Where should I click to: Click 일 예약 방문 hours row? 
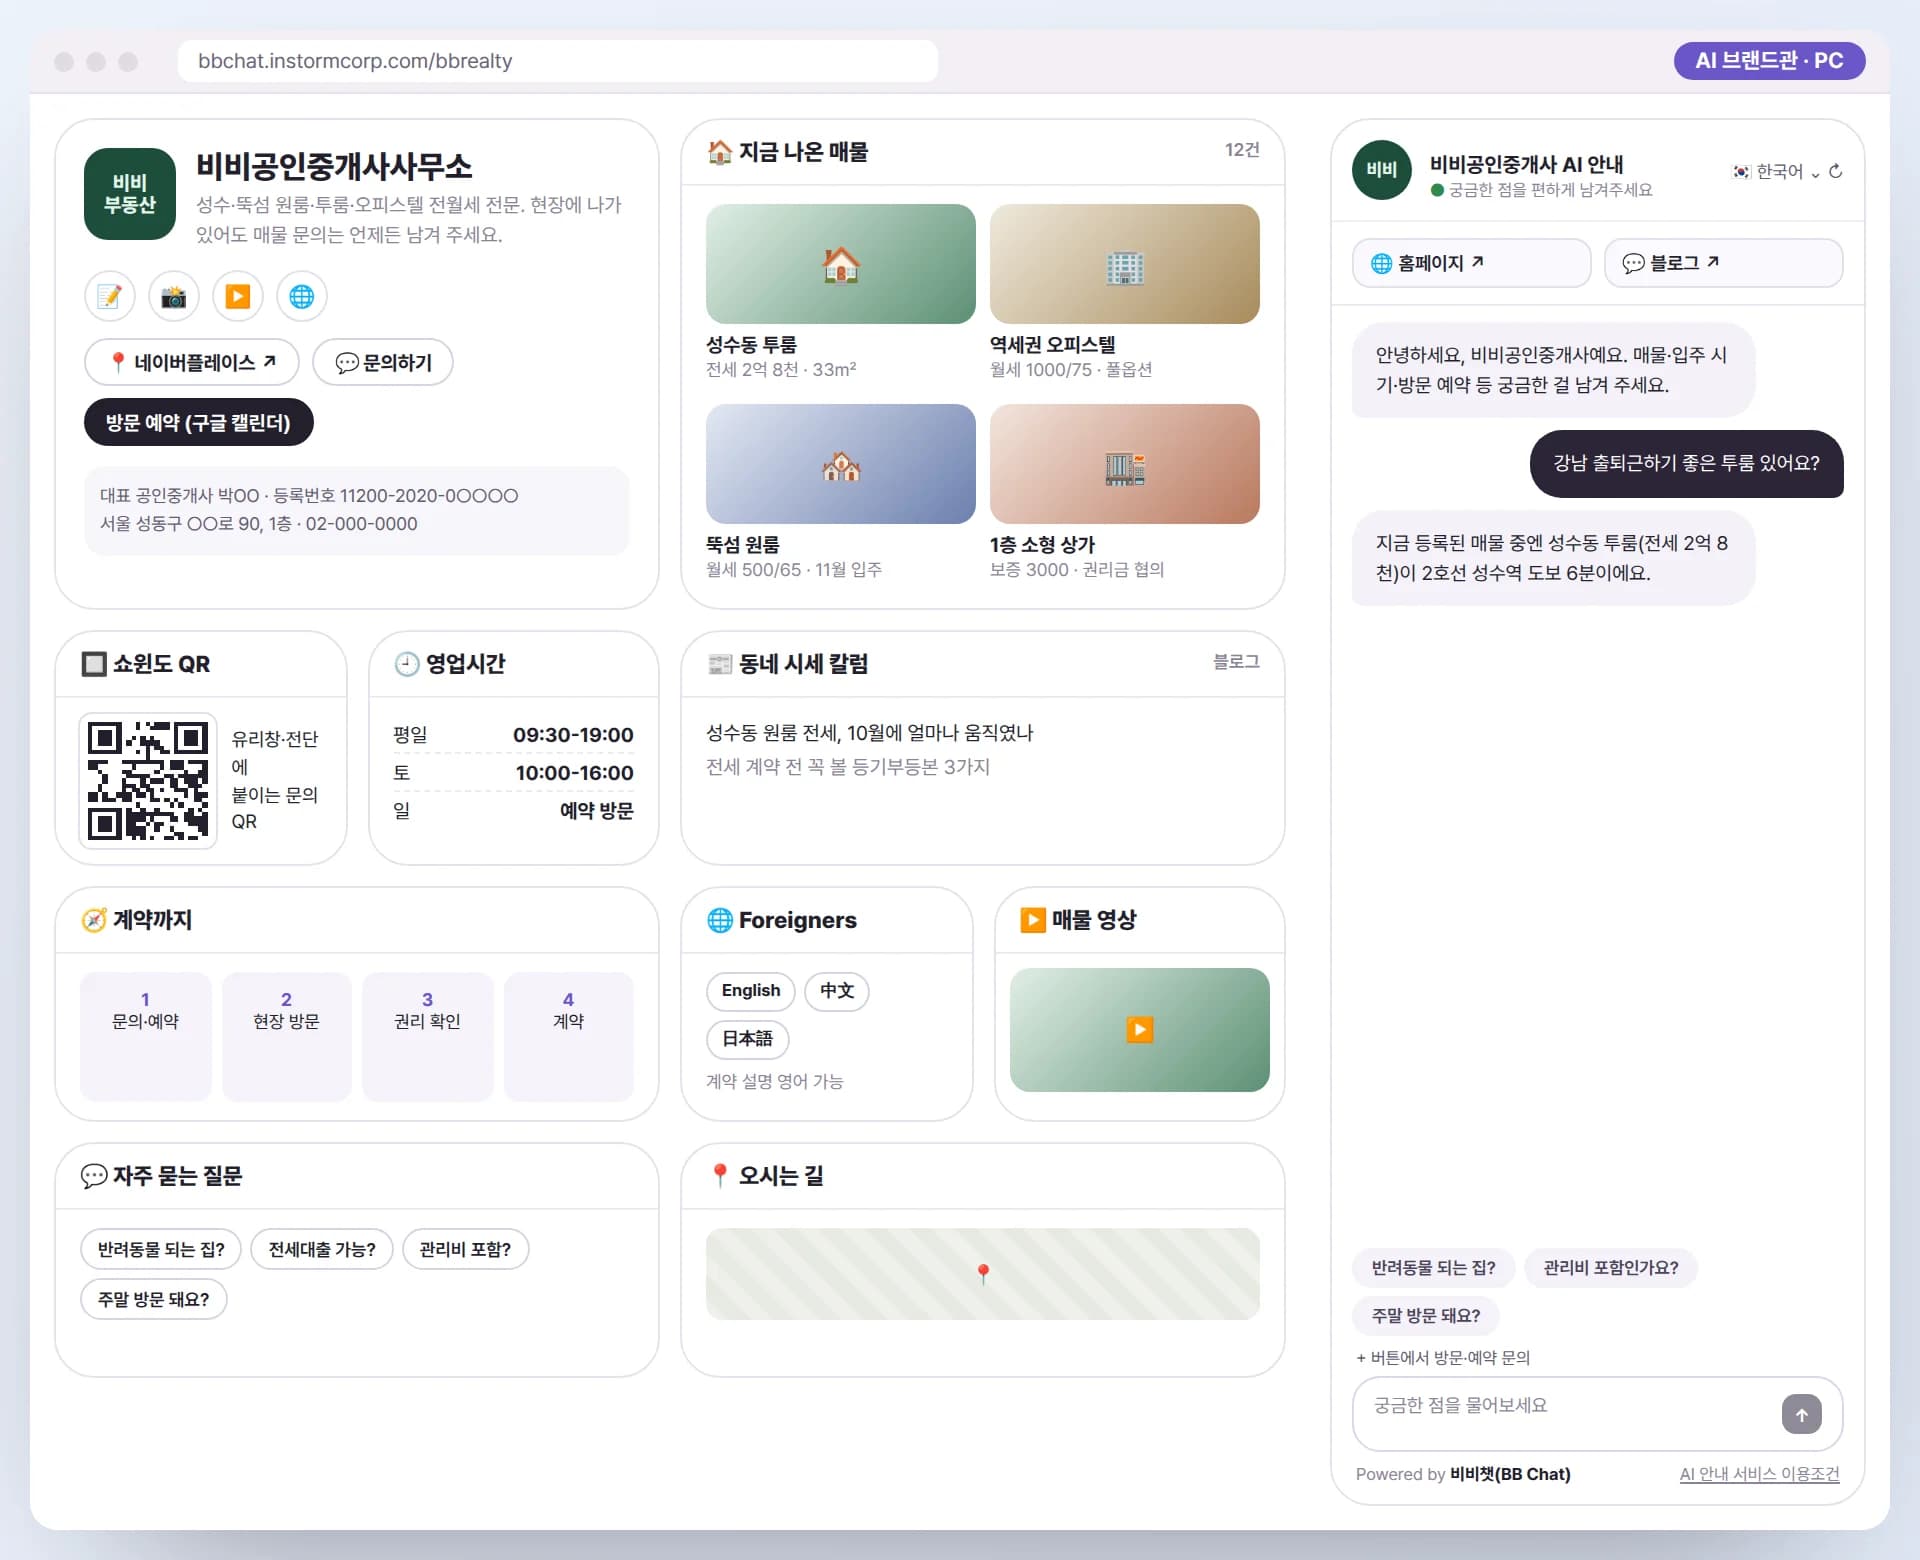(513, 811)
